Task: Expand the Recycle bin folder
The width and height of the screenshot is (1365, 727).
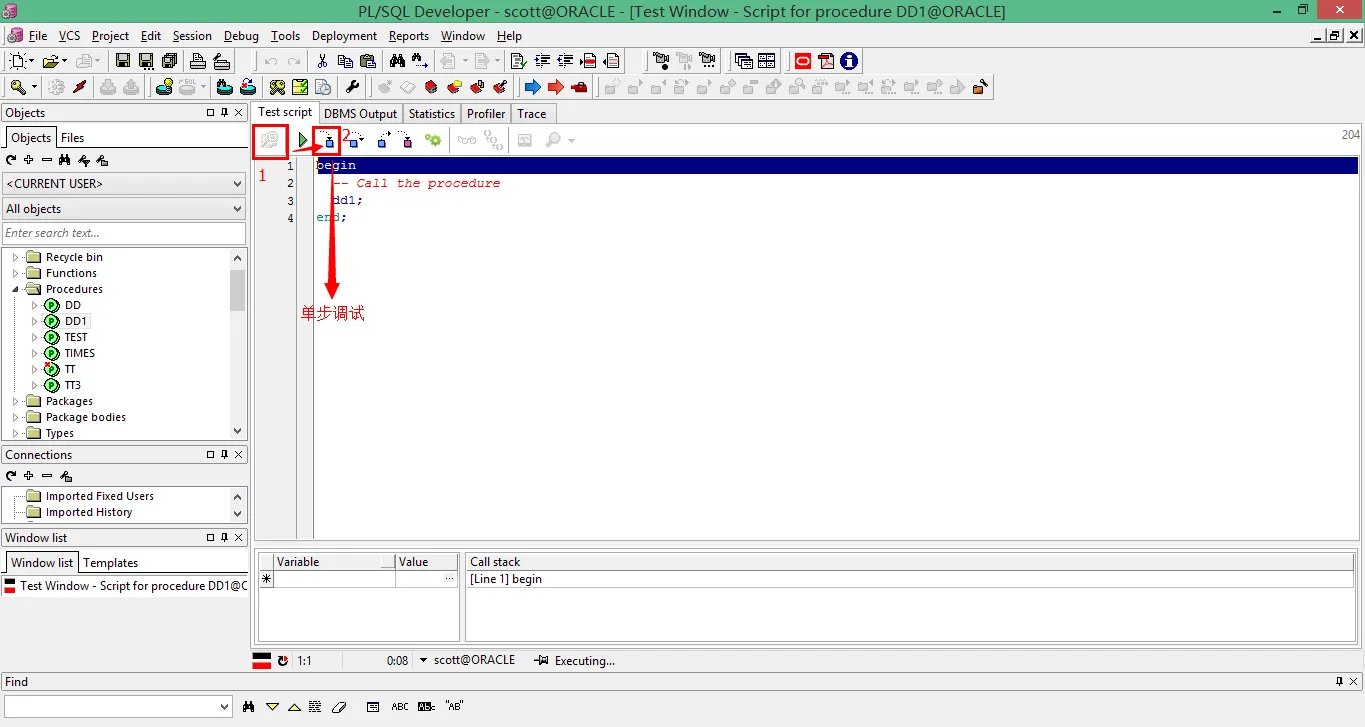Action: (x=15, y=257)
